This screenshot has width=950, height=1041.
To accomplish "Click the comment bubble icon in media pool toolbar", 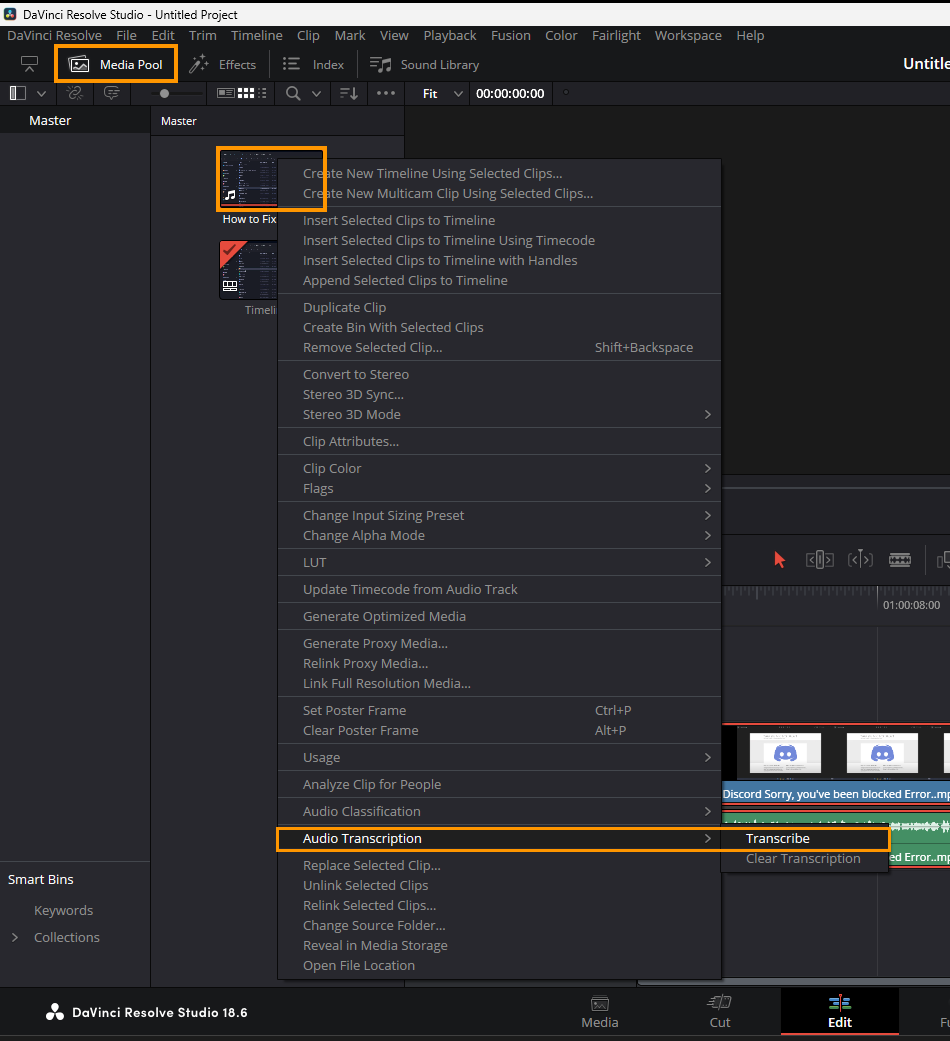I will 112,94.
